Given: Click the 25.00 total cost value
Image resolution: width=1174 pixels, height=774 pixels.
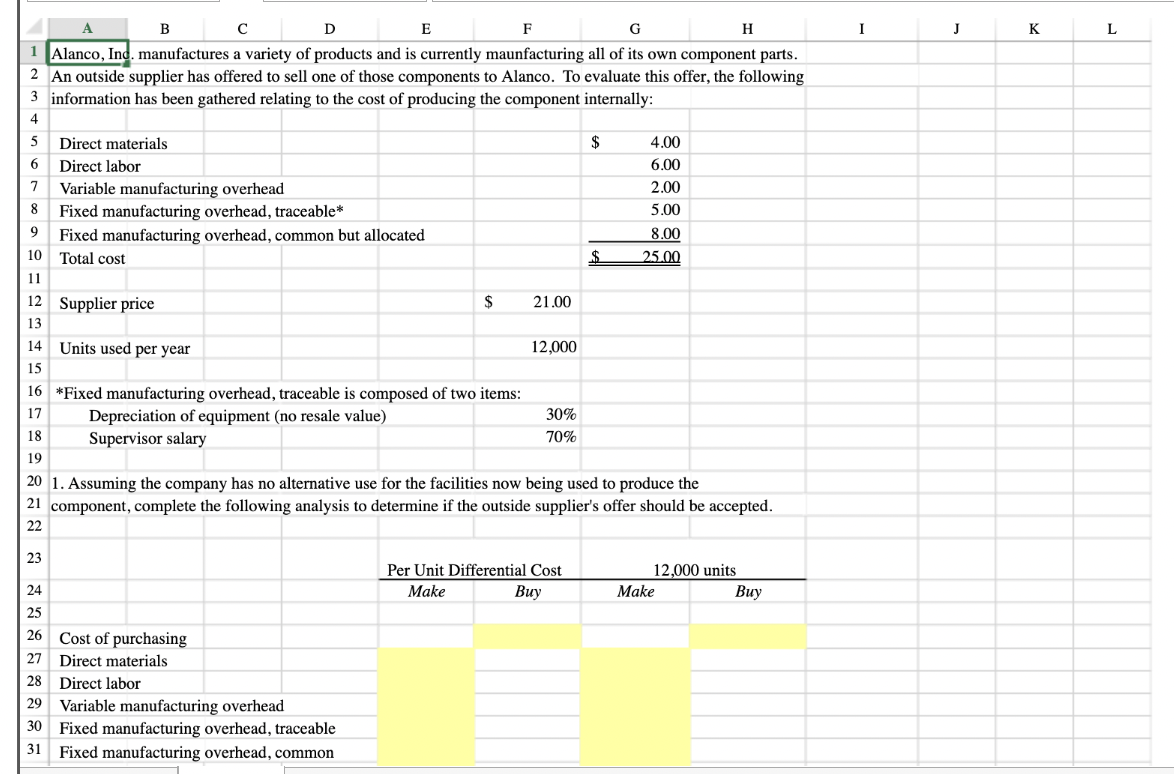Looking at the screenshot, I should click(661, 257).
